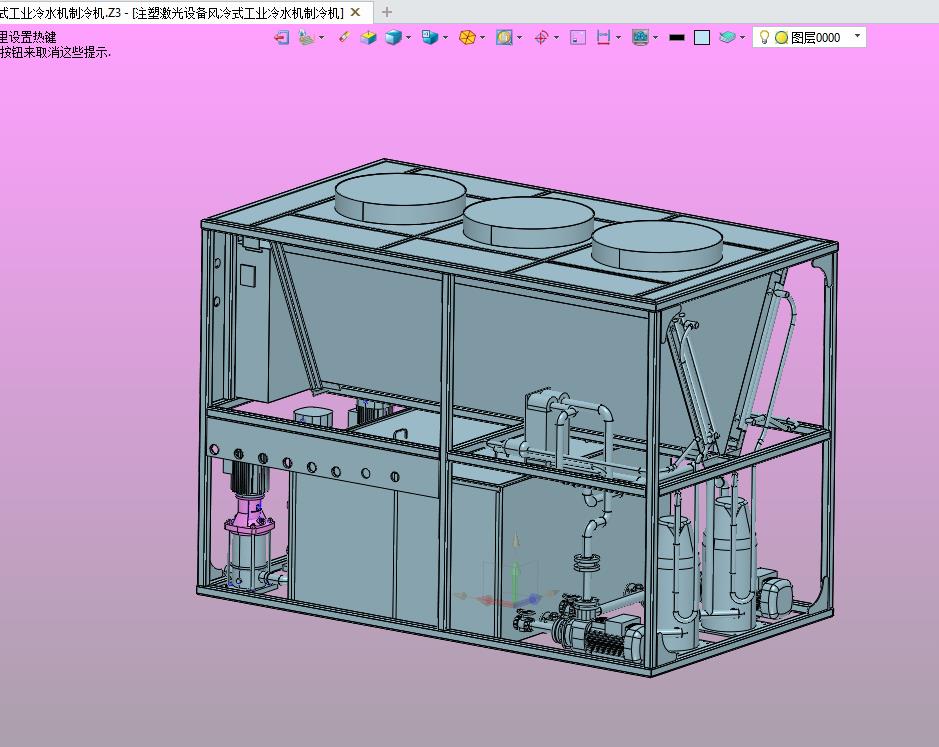Screen dimensions: 939x747
Task: Click the eraser/clear highlight icon
Action: point(344,37)
